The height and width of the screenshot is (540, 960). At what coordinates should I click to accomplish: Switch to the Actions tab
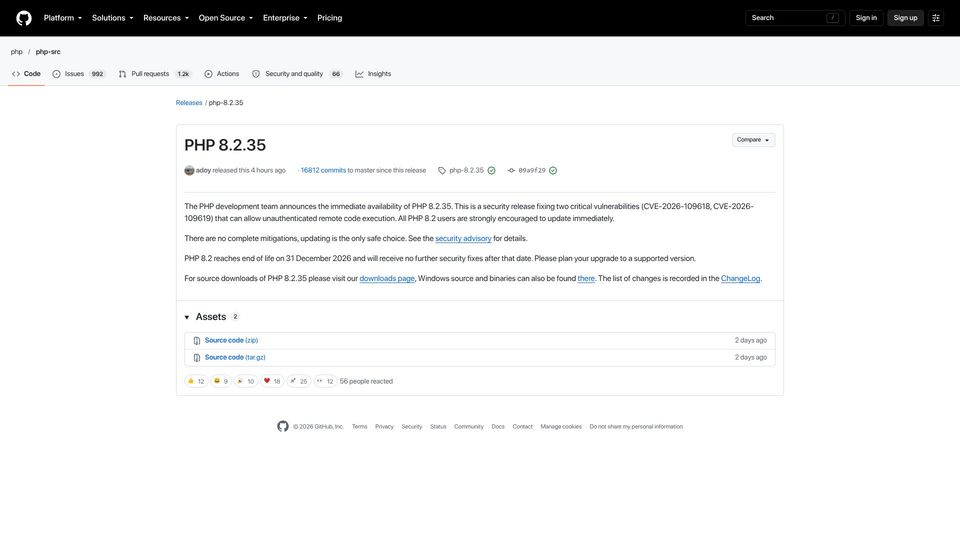coord(222,73)
